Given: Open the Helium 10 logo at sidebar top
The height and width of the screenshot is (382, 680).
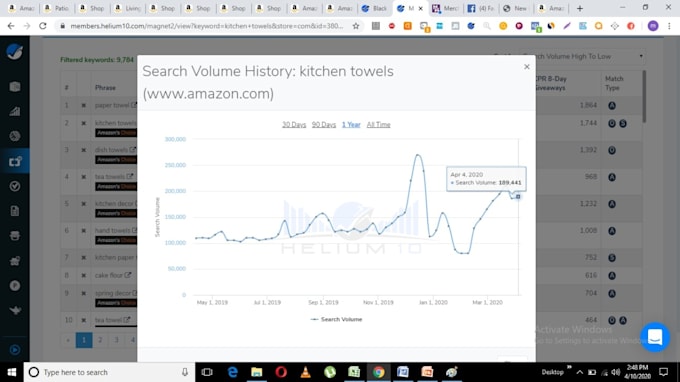Looking at the screenshot, I should click(15, 52).
